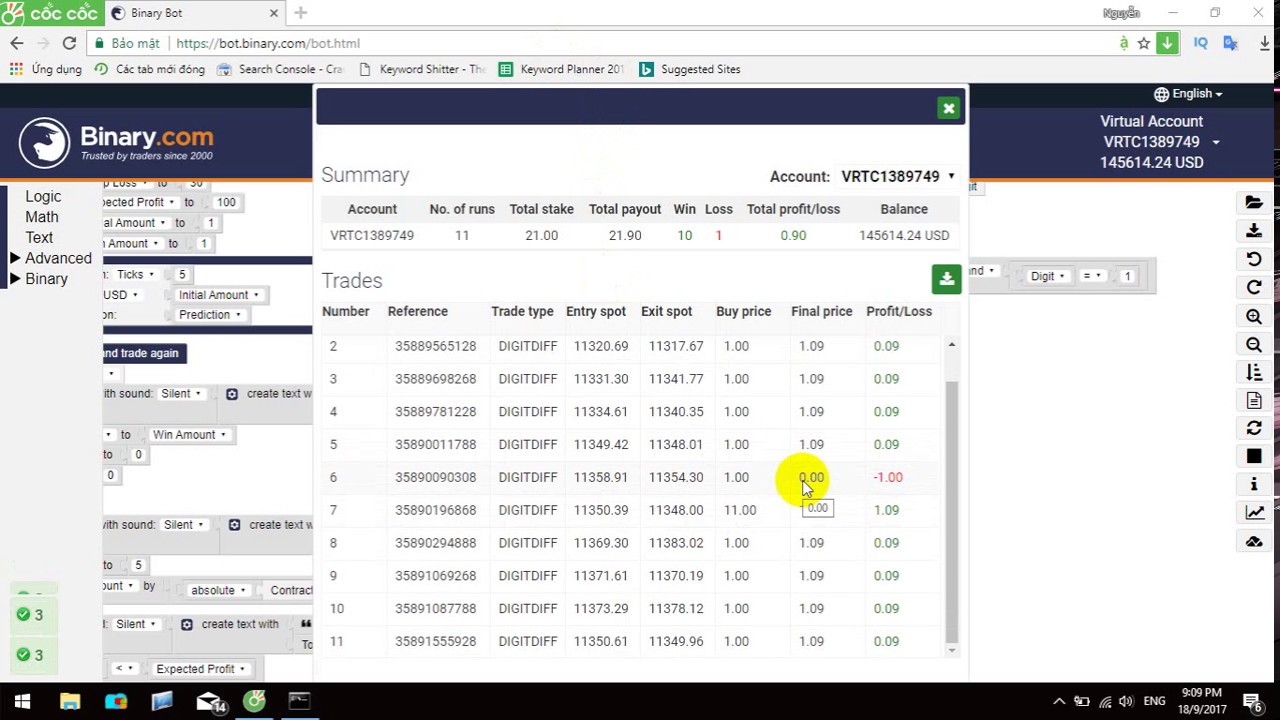This screenshot has width=1280, height=720.
Task: Open File Explorer from the taskbar
Action: tap(69, 701)
